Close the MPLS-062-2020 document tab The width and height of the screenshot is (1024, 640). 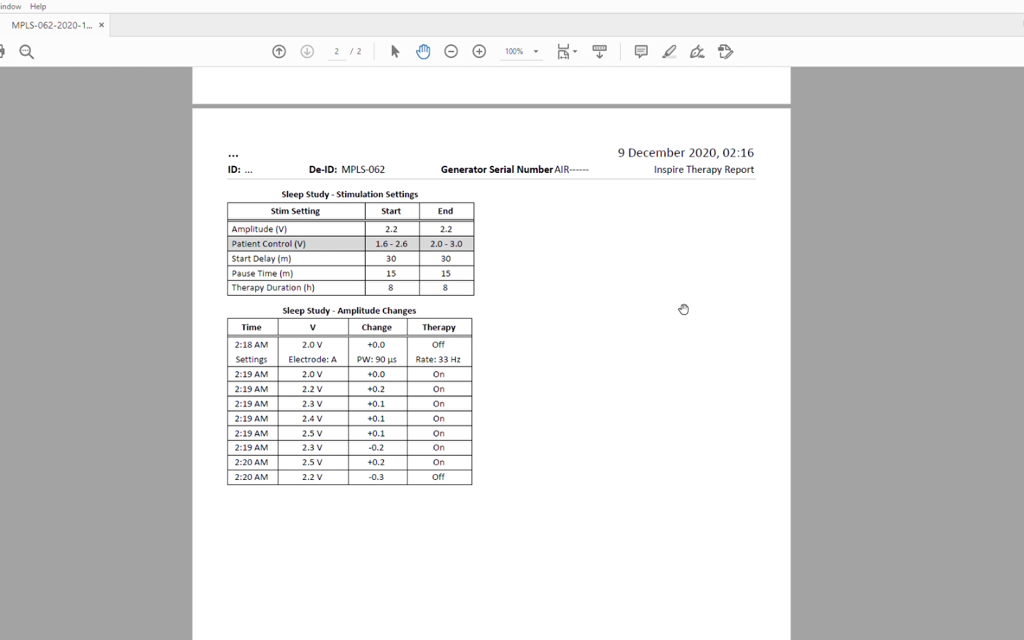tap(101, 25)
